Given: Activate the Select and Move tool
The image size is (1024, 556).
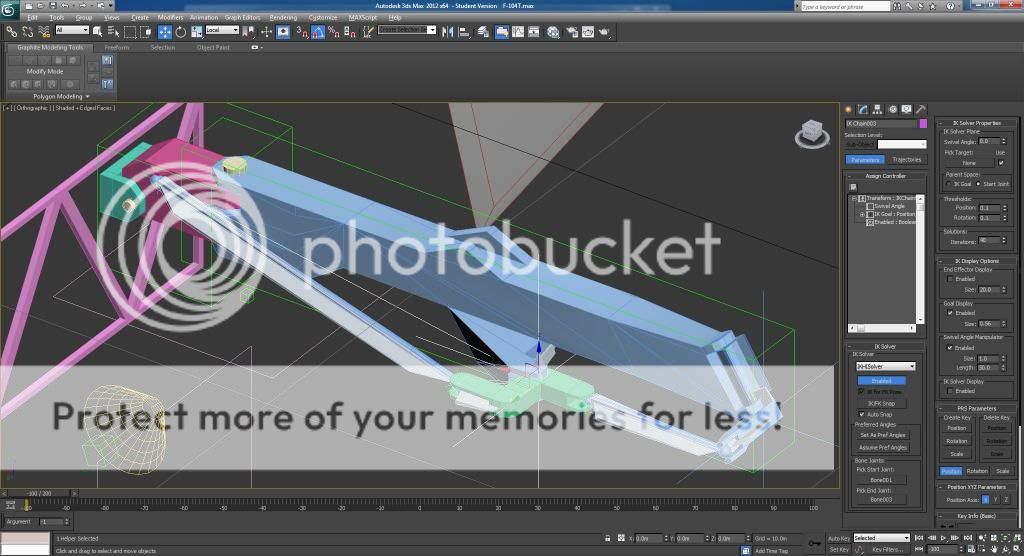Looking at the screenshot, I should click(165, 31).
